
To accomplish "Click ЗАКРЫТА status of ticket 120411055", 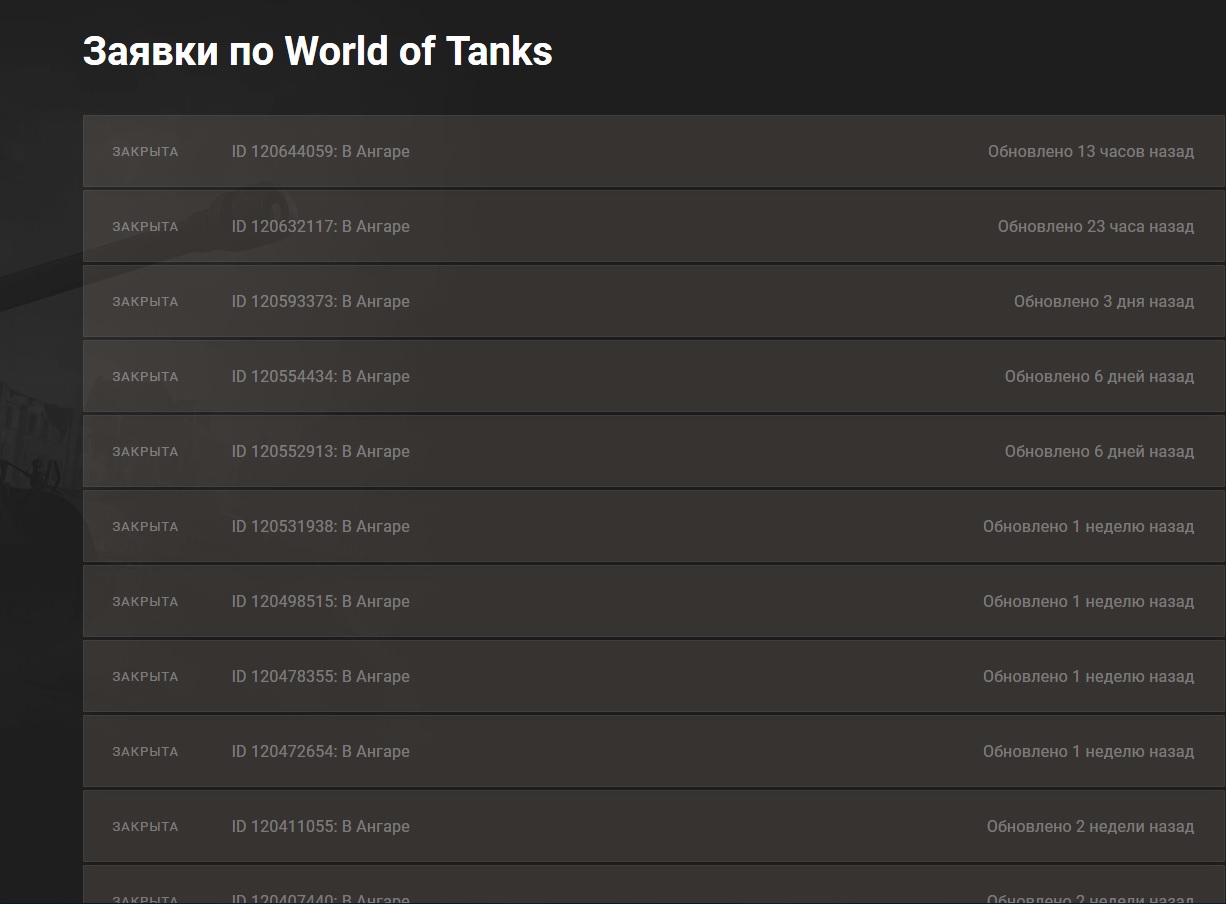I will pos(145,827).
